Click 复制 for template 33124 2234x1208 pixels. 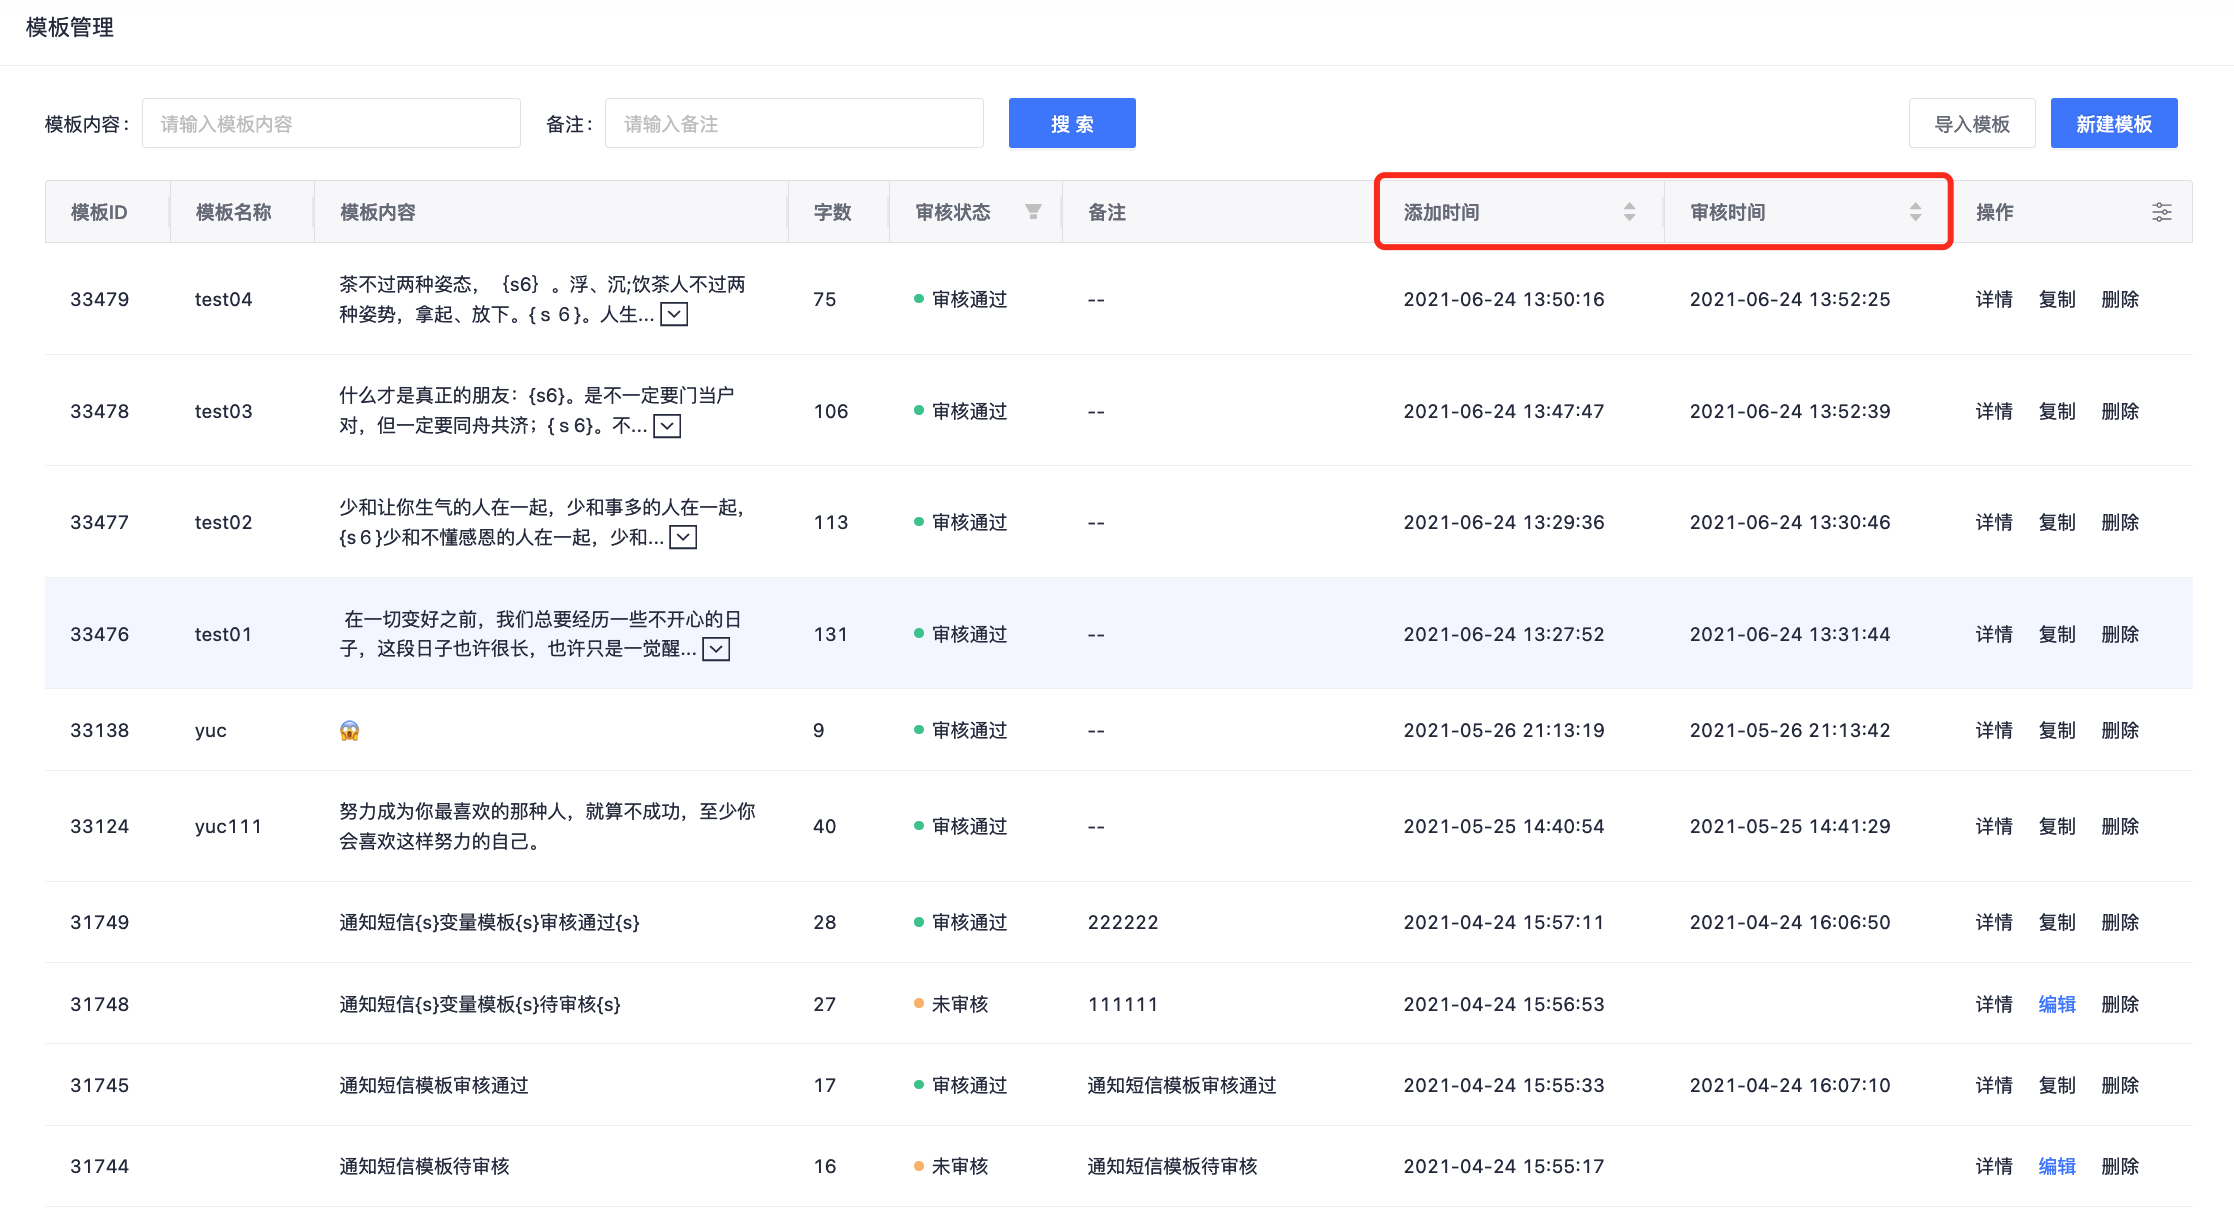point(2057,826)
